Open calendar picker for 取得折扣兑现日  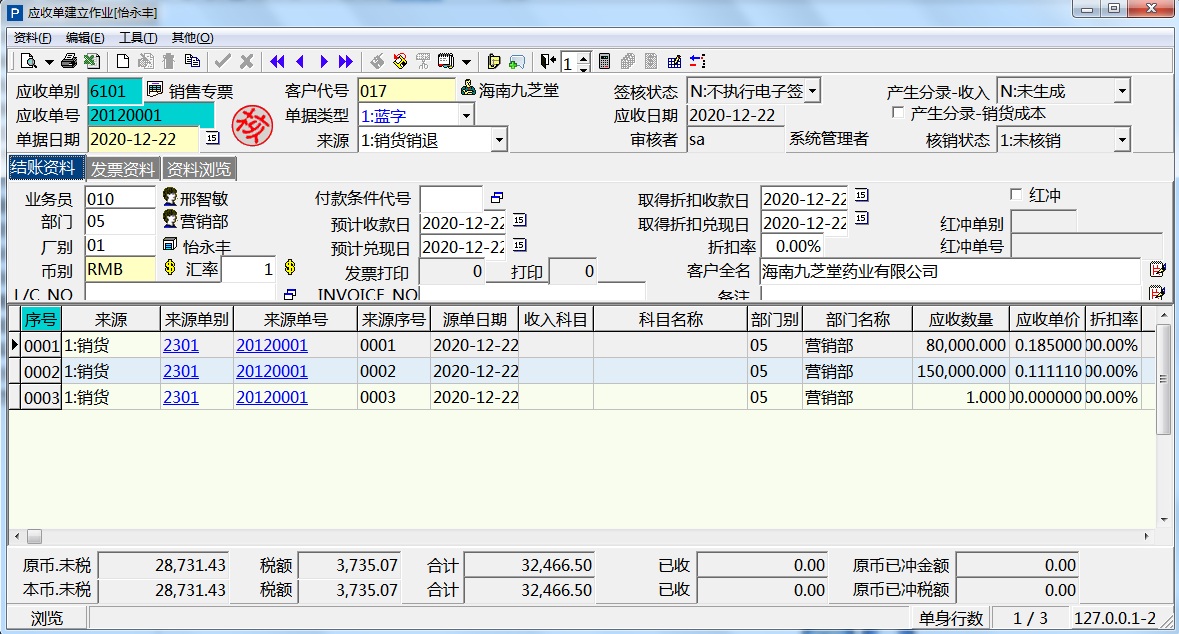click(862, 218)
